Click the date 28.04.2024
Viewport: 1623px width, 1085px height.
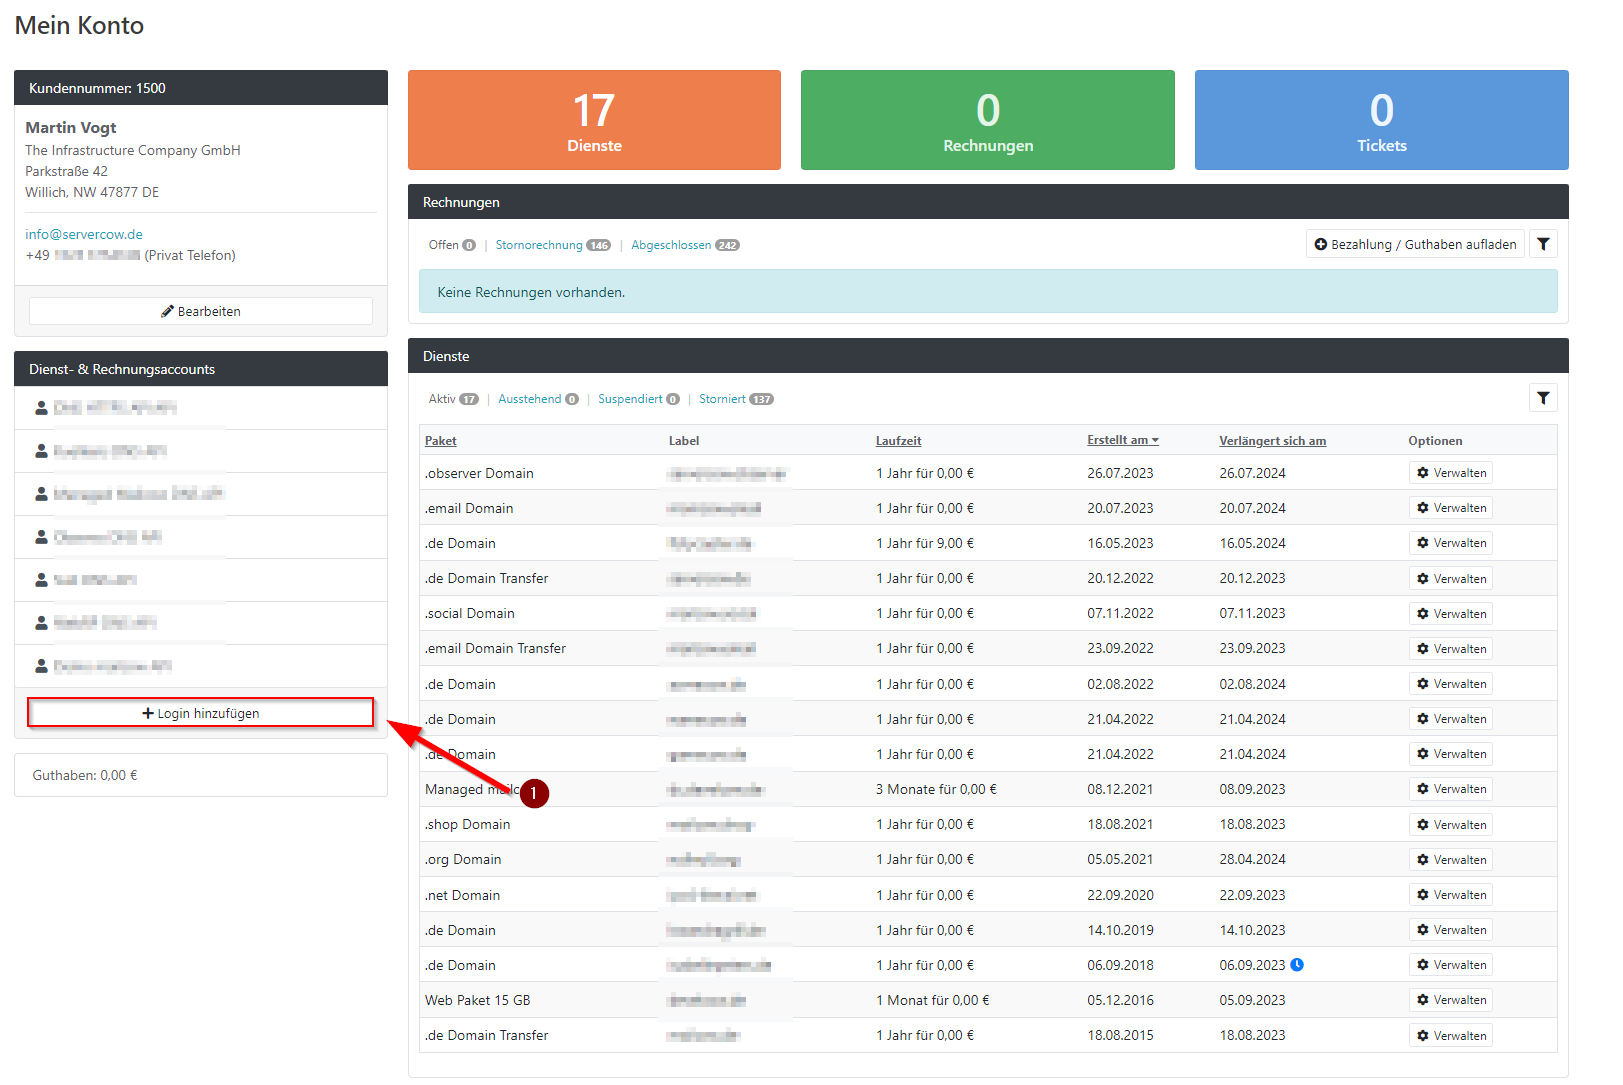point(1252,859)
